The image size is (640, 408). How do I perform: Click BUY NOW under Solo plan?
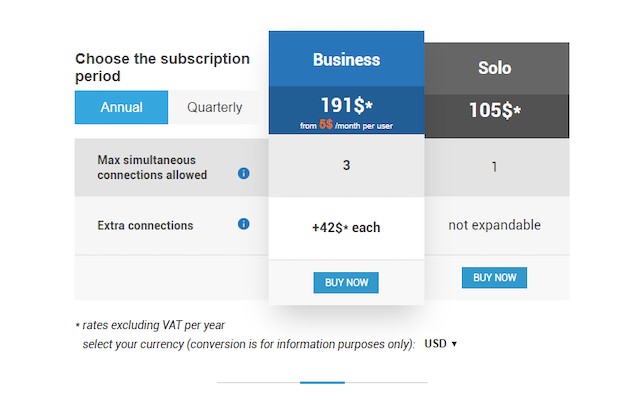[494, 277]
